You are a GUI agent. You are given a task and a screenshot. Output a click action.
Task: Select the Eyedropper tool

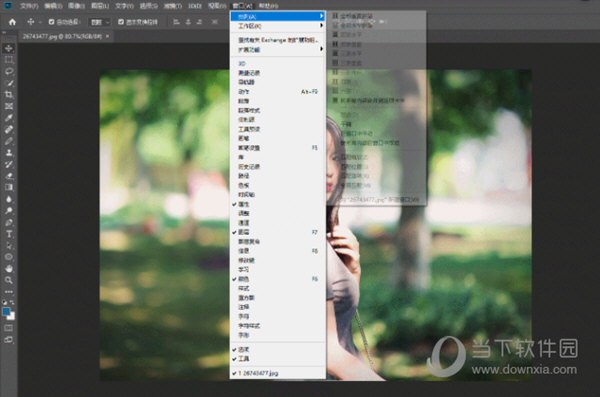point(9,118)
